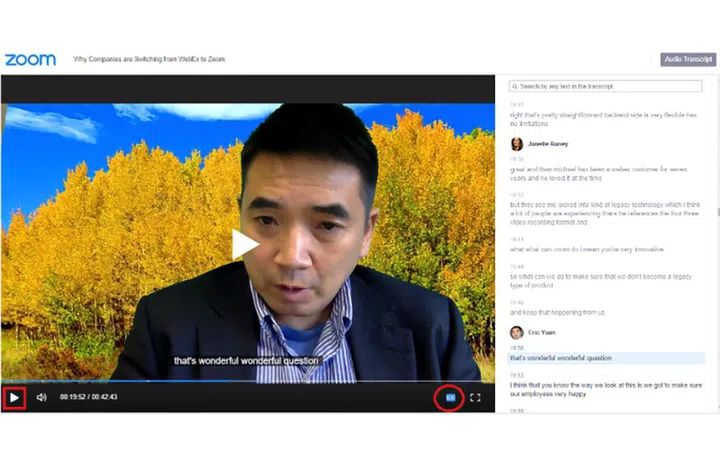Screen dimensions: 720x459
Task: Click Janelle Raney's avatar in the transcript
Action: 516,144
